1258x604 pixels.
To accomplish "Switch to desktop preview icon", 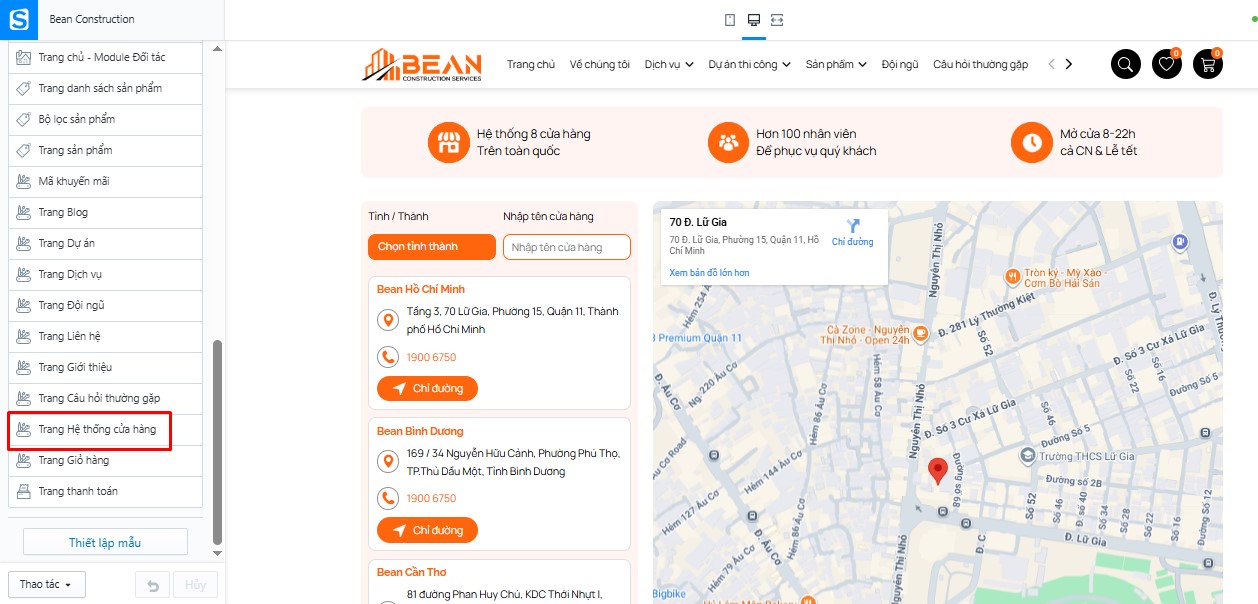I will coord(754,20).
